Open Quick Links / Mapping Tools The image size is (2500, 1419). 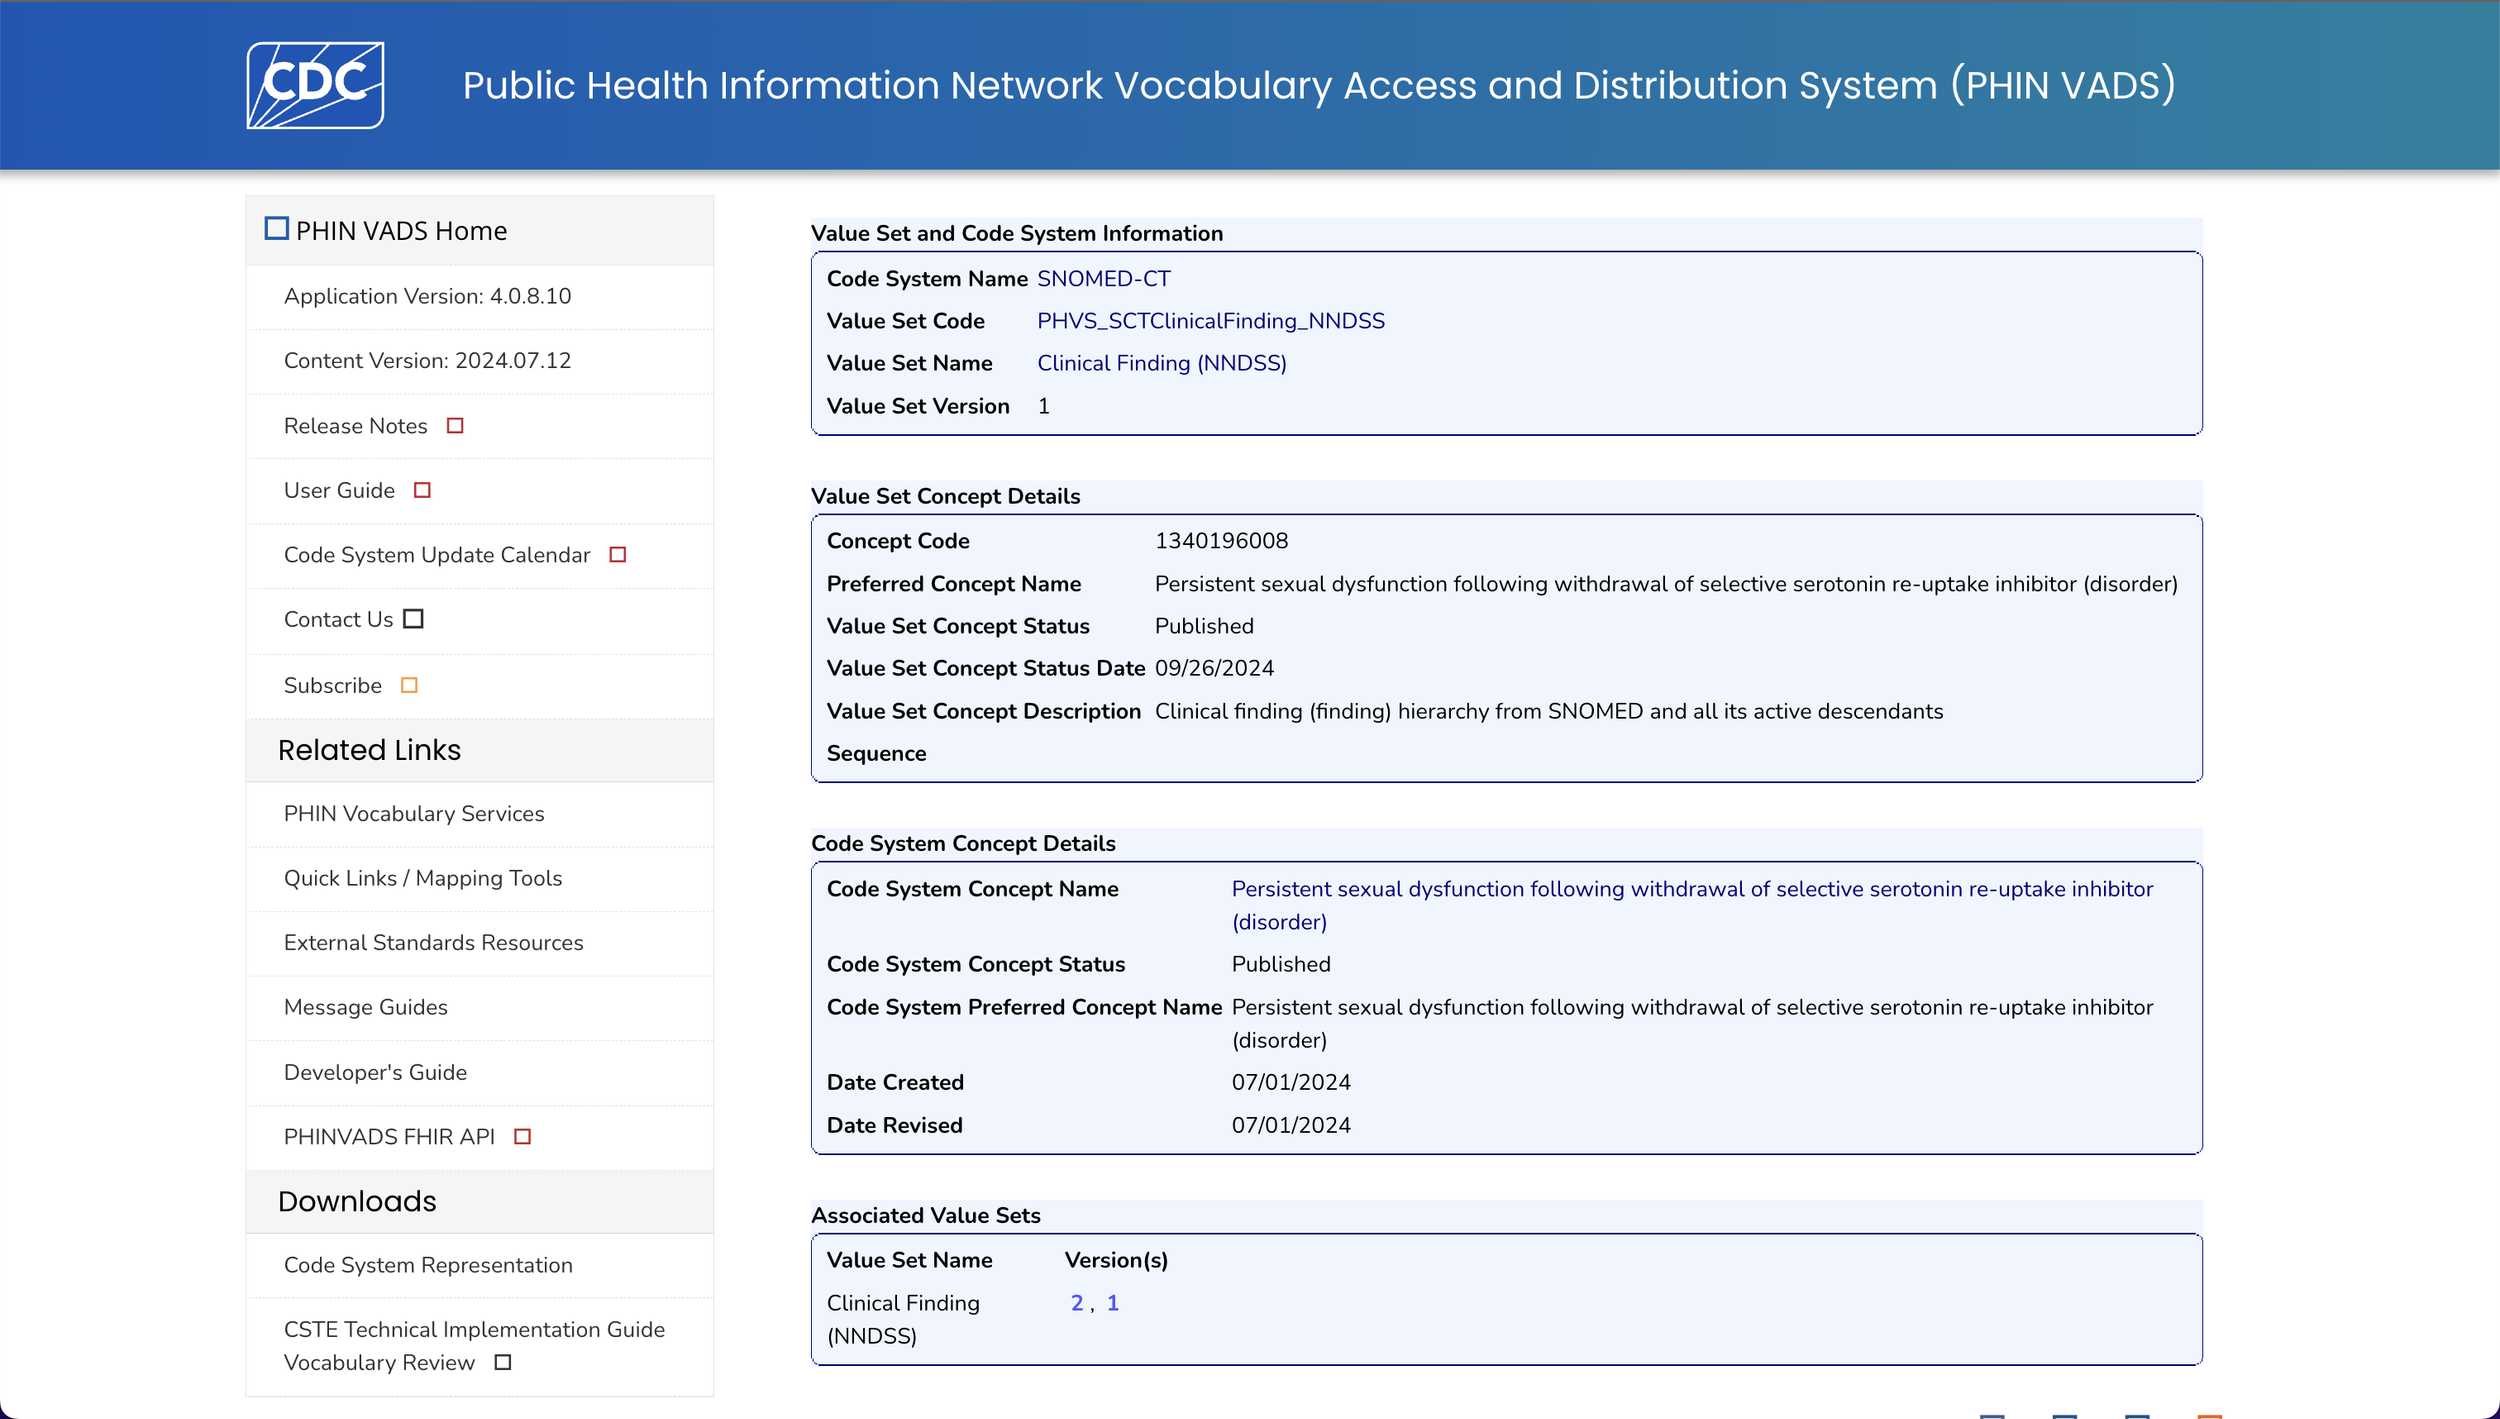[x=423, y=878]
